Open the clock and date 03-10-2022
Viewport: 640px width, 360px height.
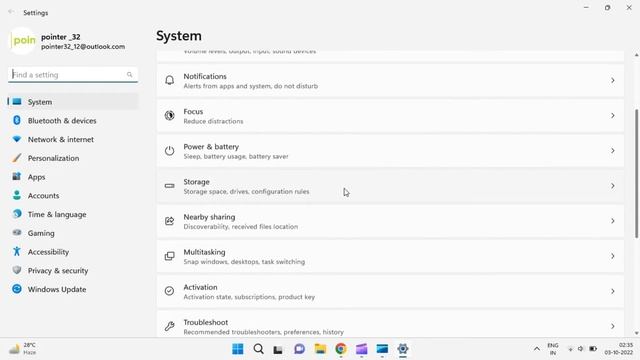tap(619, 349)
